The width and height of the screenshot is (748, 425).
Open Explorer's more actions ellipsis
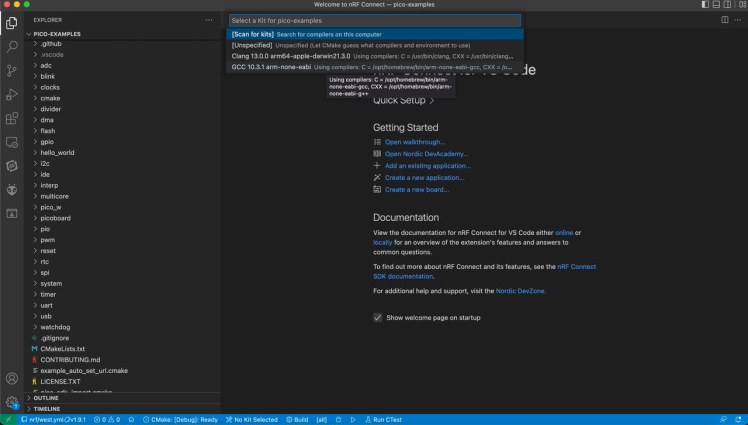pos(209,20)
